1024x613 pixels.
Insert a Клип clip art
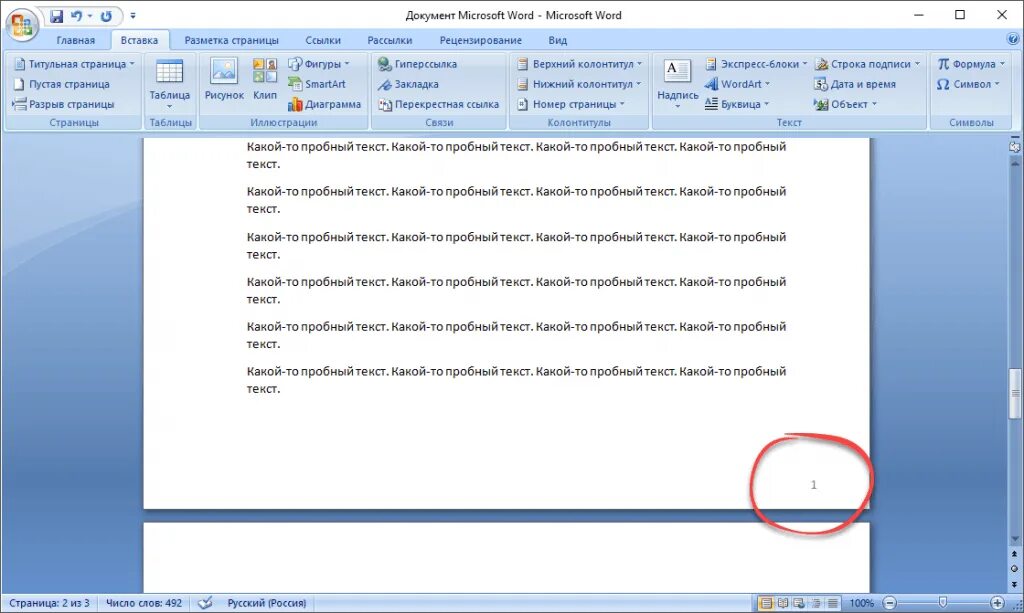click(x=264, y=80)
